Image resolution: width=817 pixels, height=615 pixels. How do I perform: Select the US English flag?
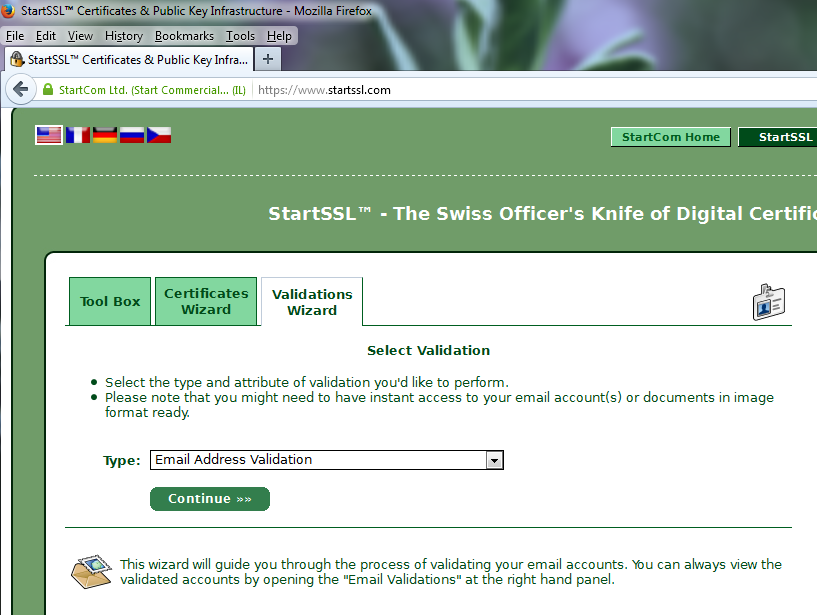[49, 135]
